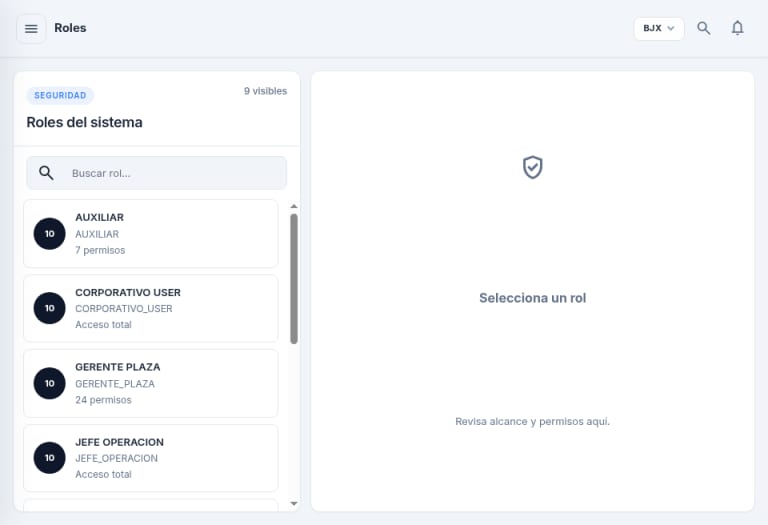
Task: Click the SEGURIDAD tag
Action: 60,95
